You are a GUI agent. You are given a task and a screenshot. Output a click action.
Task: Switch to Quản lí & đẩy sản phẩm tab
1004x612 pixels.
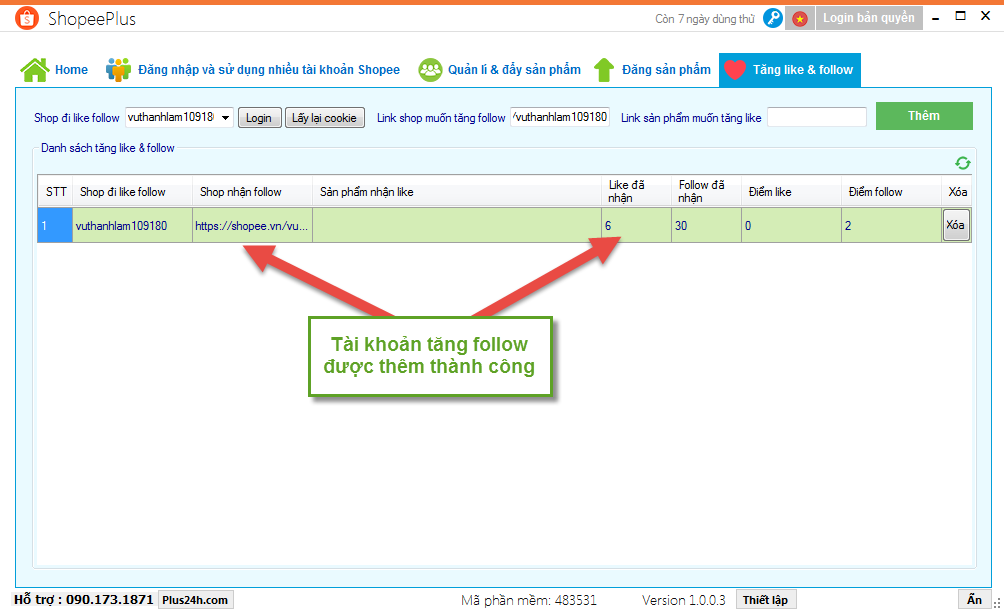[499, 70]
